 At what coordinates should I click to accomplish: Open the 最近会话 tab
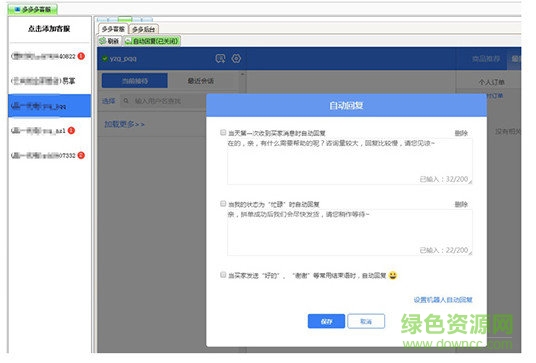pyautogui.click(x=201, y=81)
